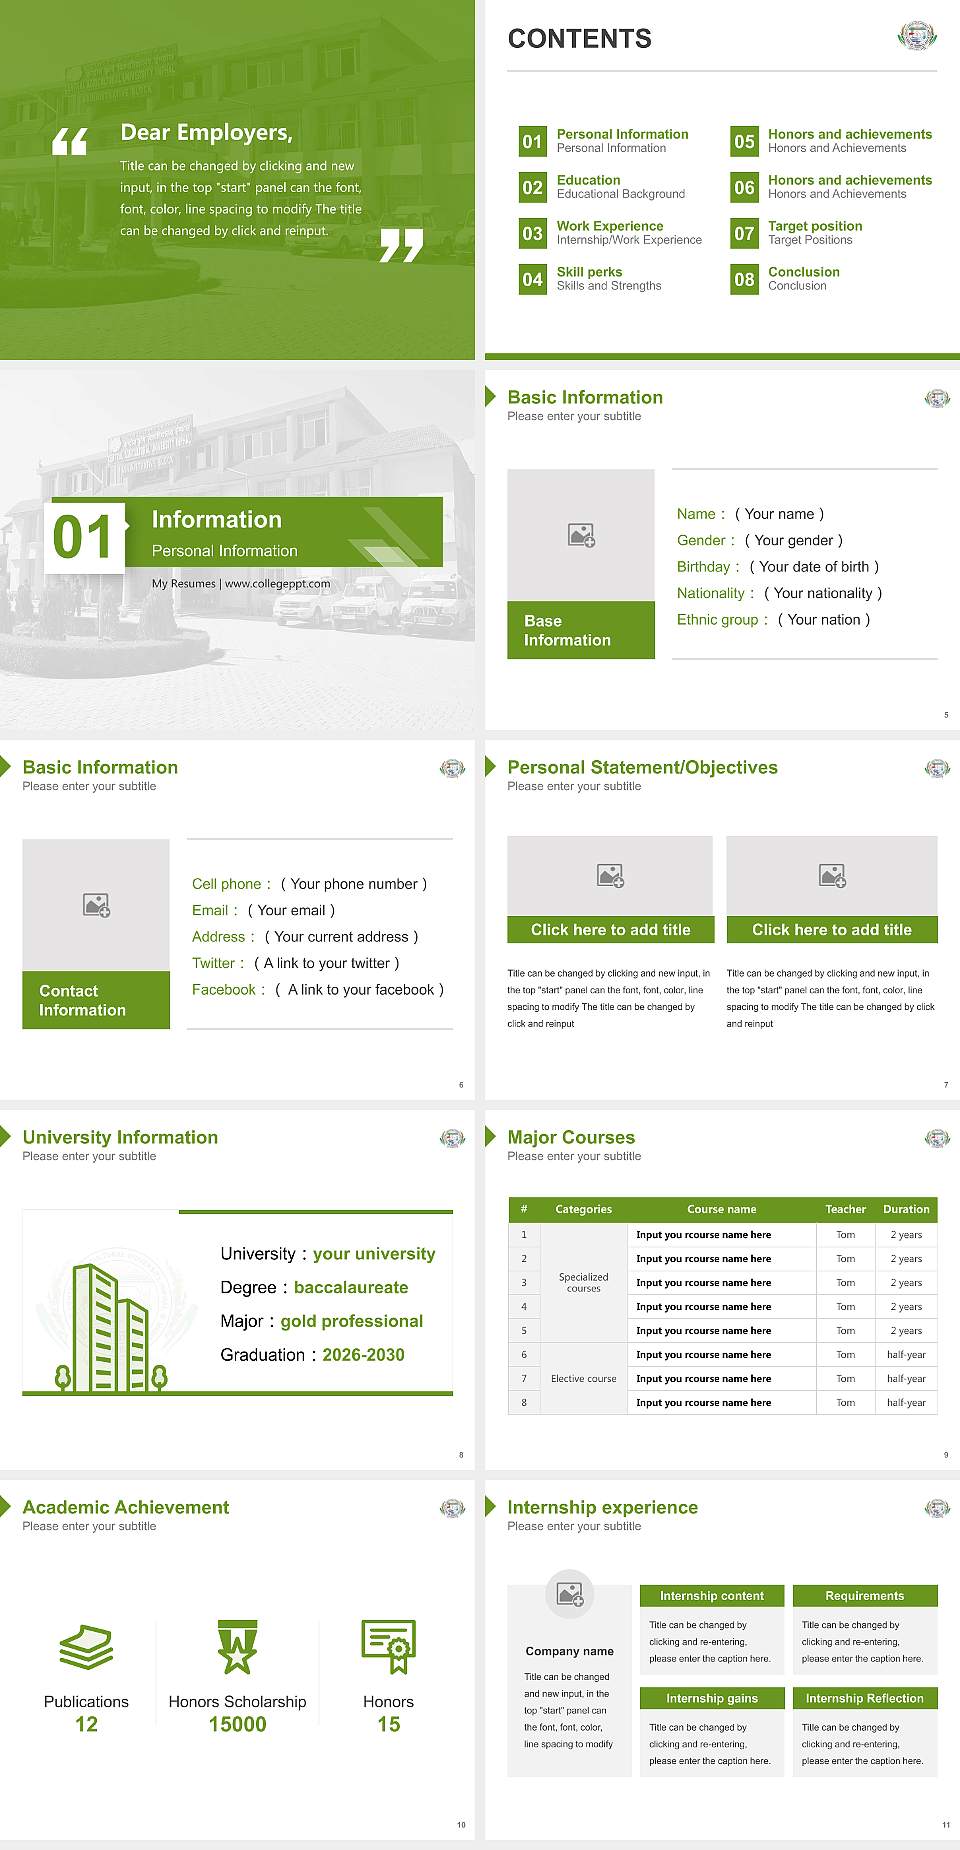The image size is (960, 1850).
Task: Click the green arrow marker beside Internship experience
Action: click(490, 1506)
